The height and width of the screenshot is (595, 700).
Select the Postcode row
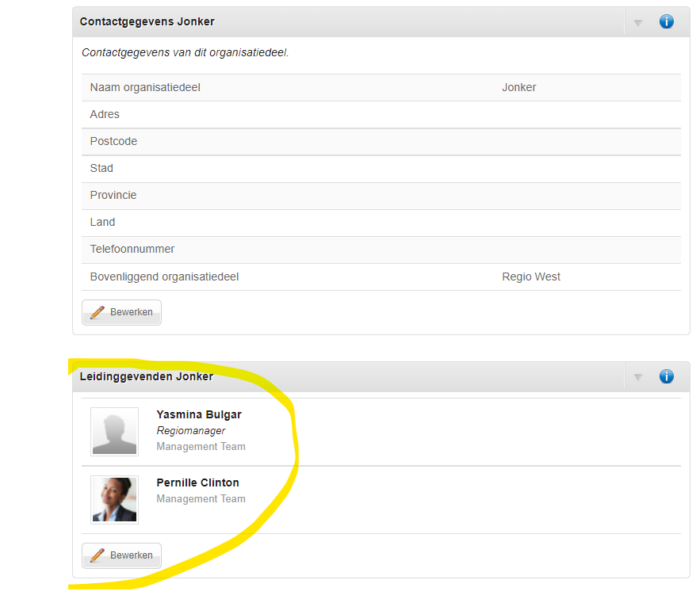(x=381, y=142)
